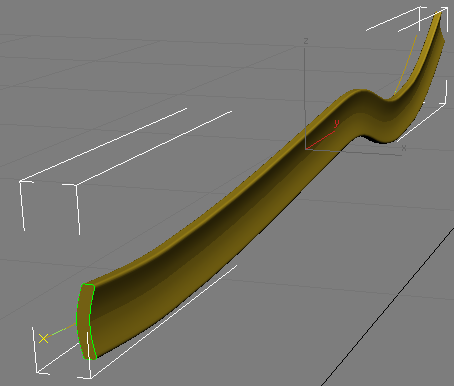Click the red y axis label

pyautogui.click(x=336, y=123)
